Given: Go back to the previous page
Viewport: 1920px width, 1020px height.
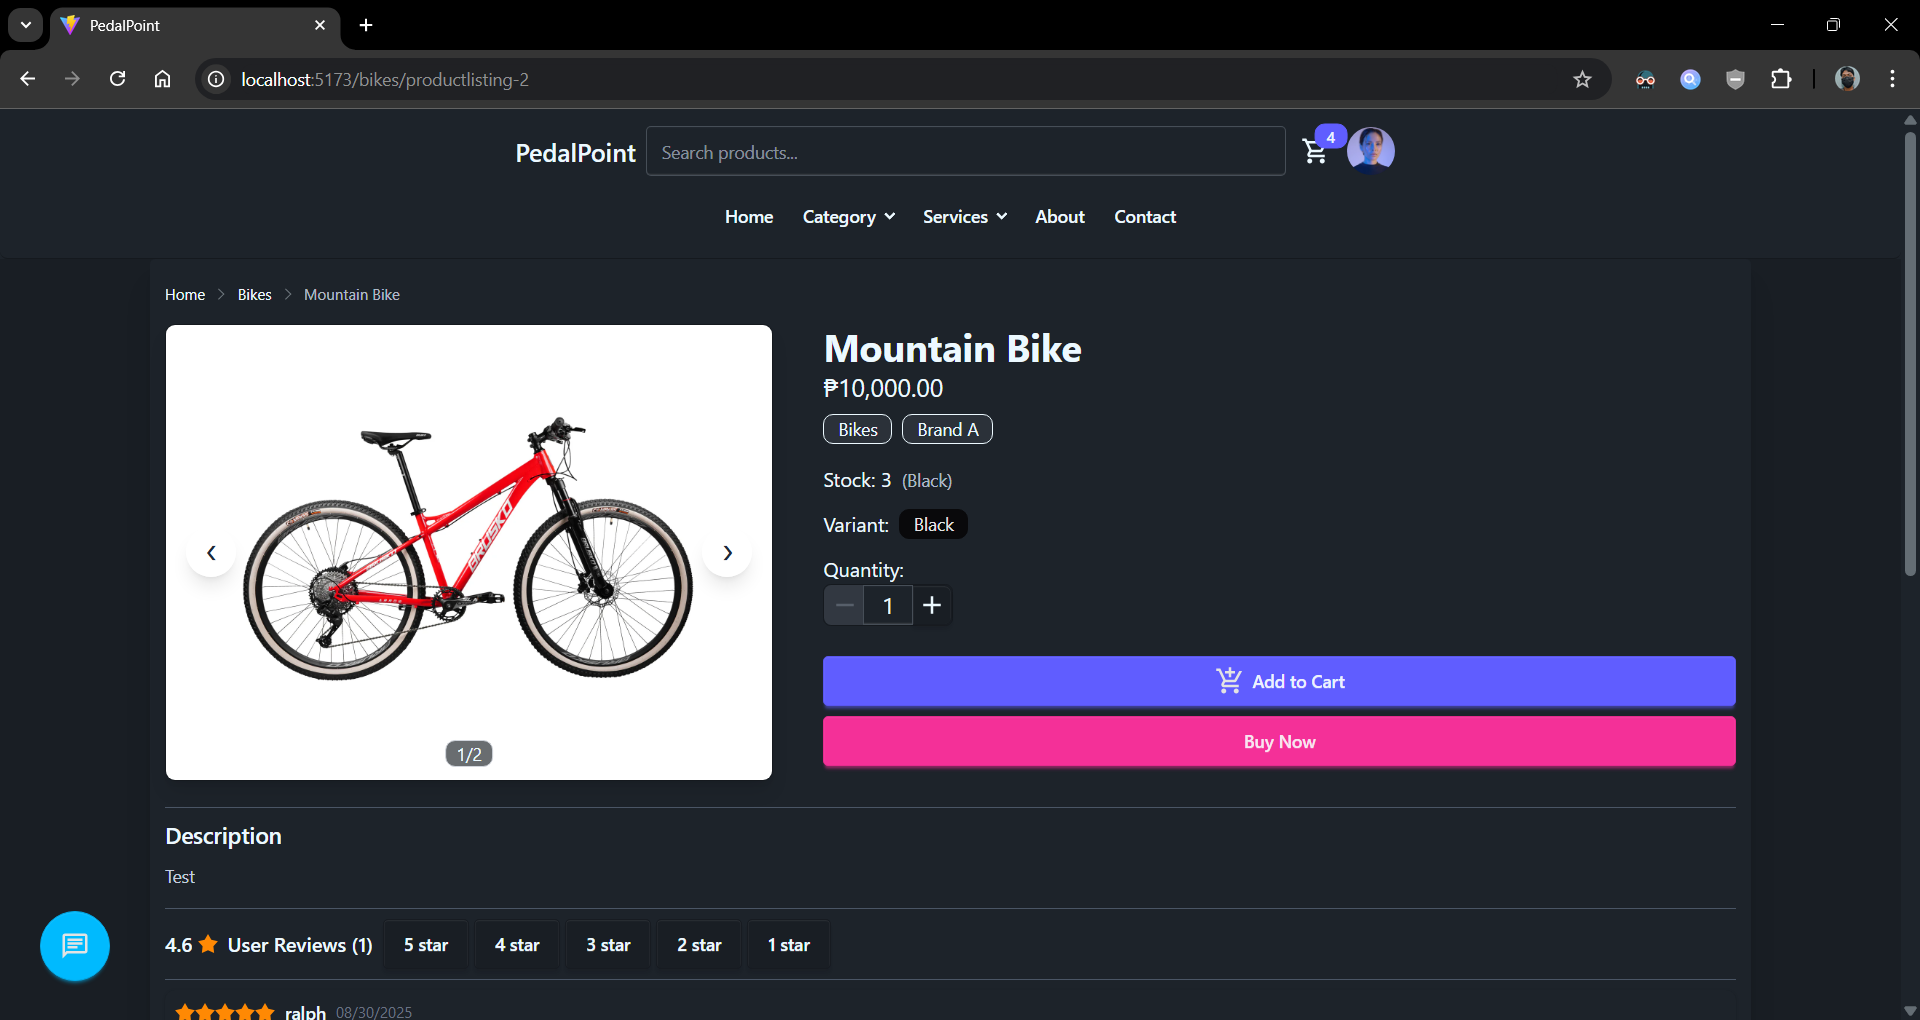Looking at the screenshot, I should (x=28, y=79).
